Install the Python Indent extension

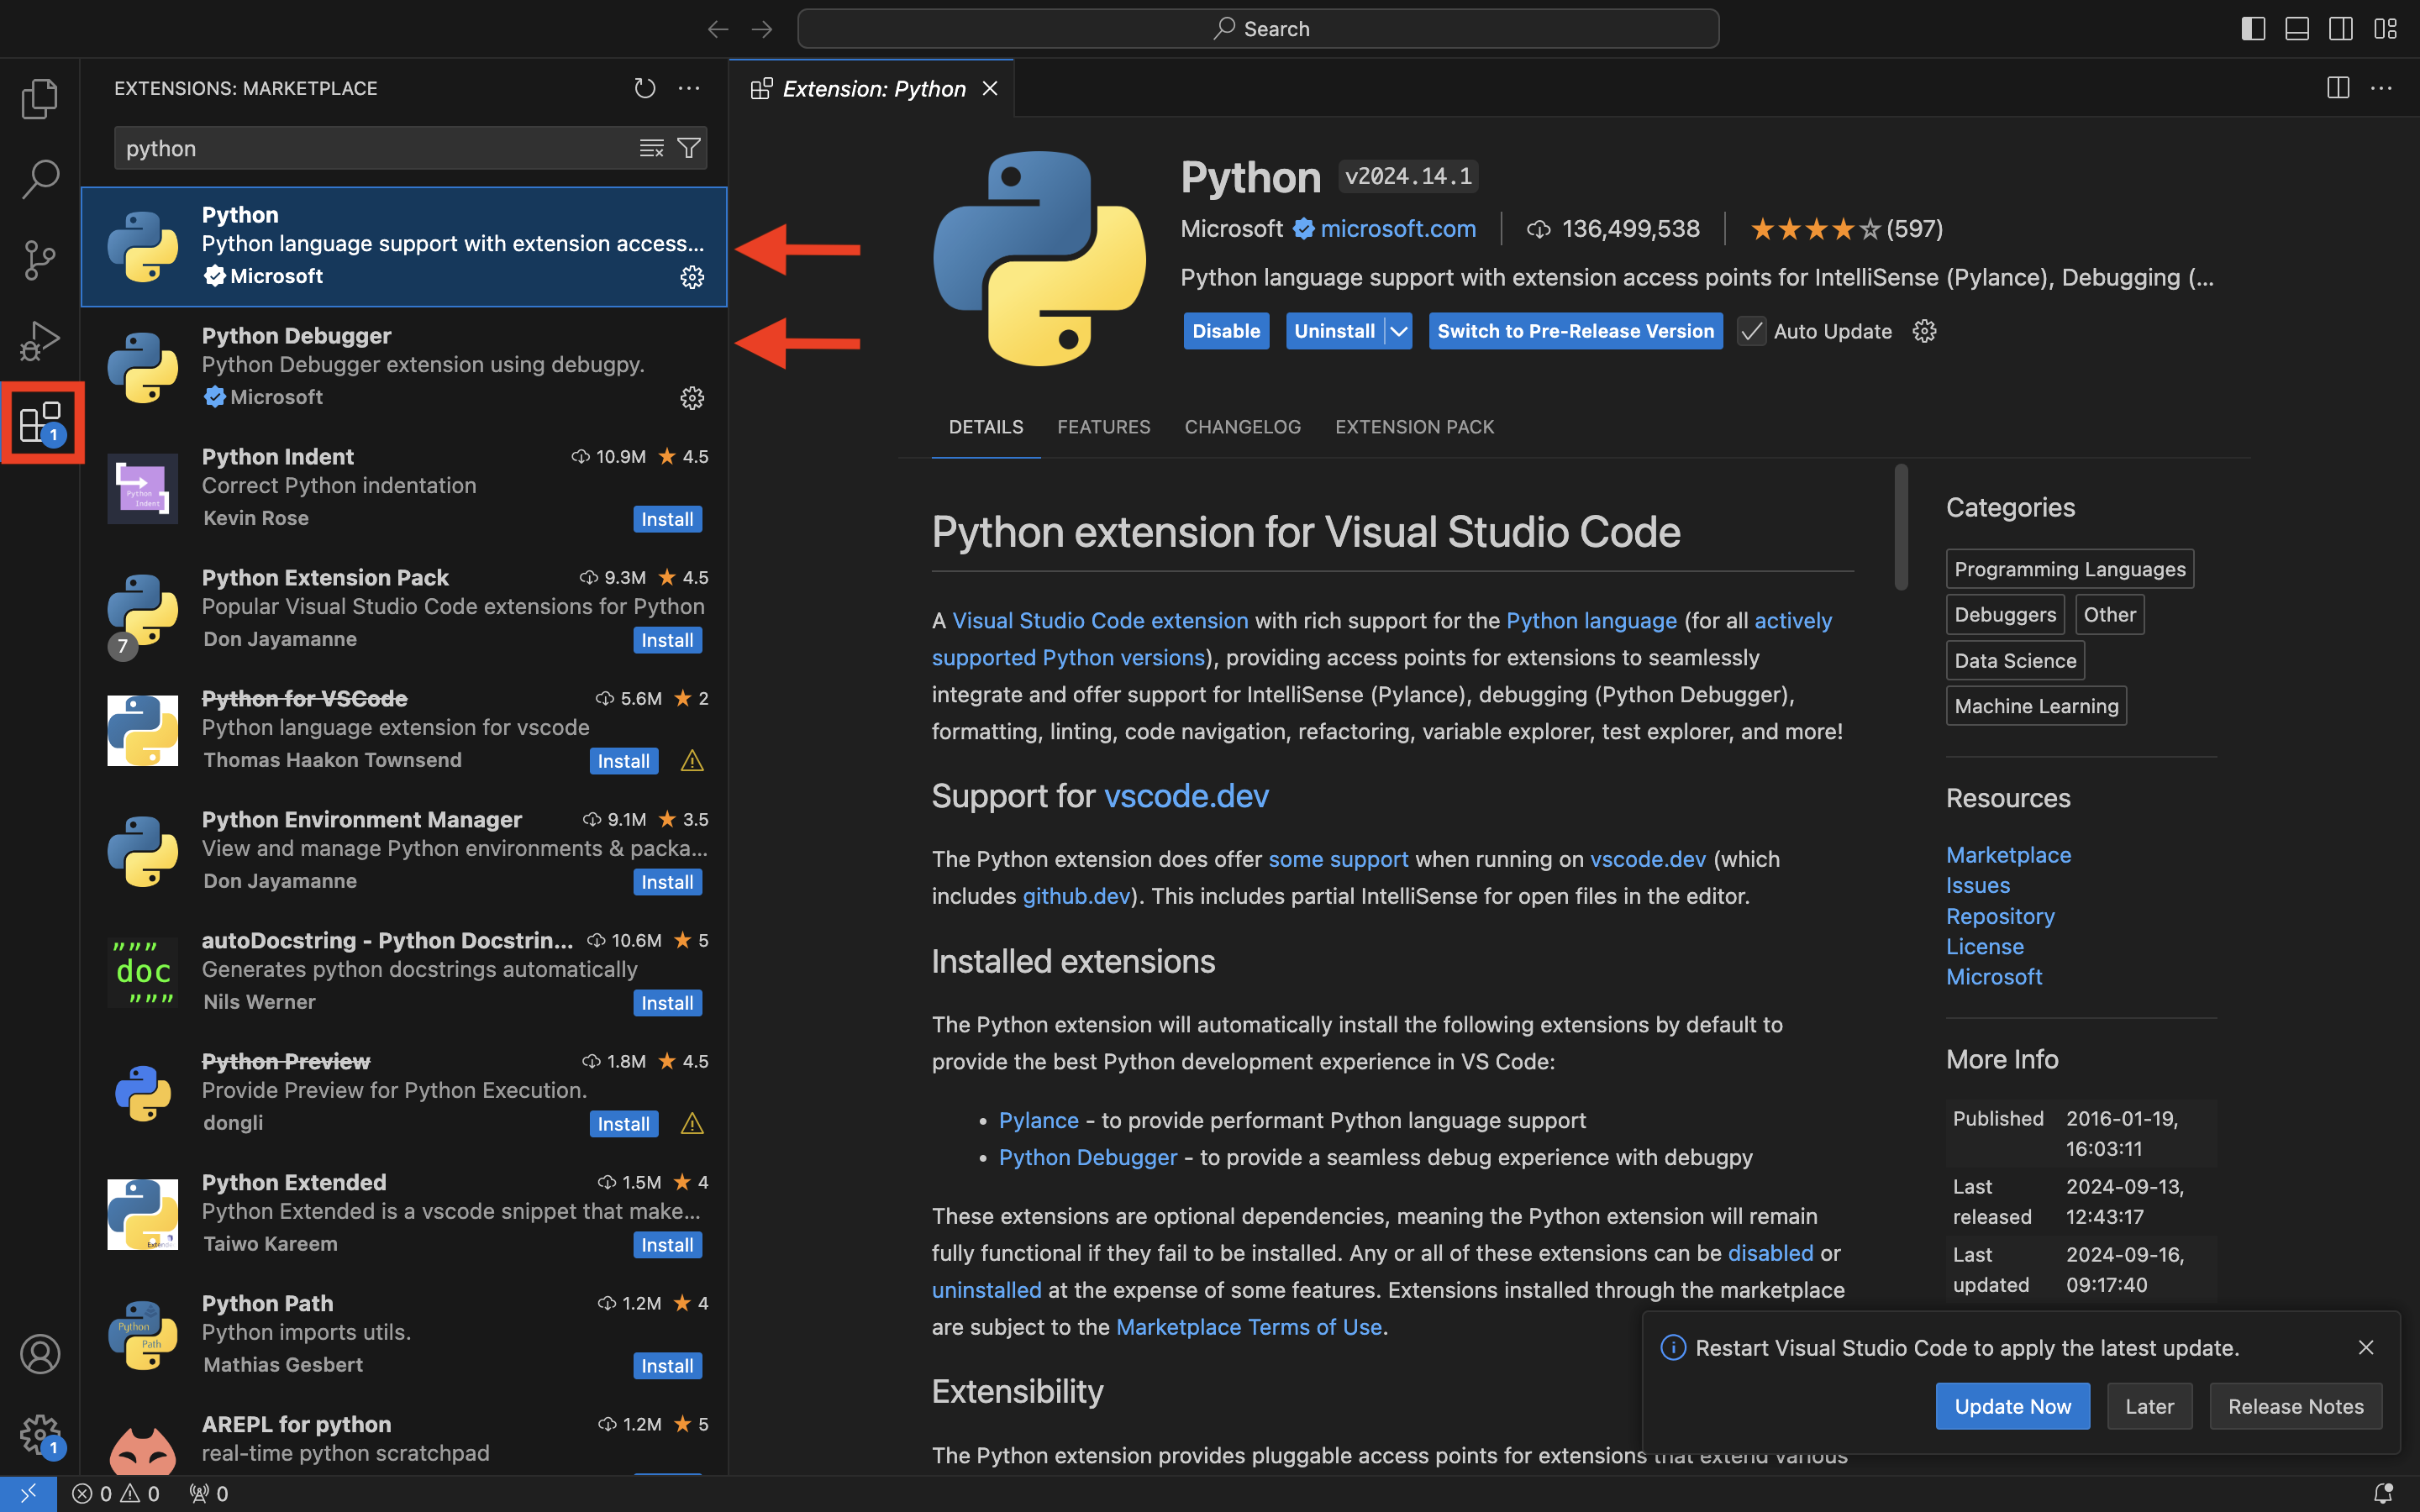click(x=667, y=519)
